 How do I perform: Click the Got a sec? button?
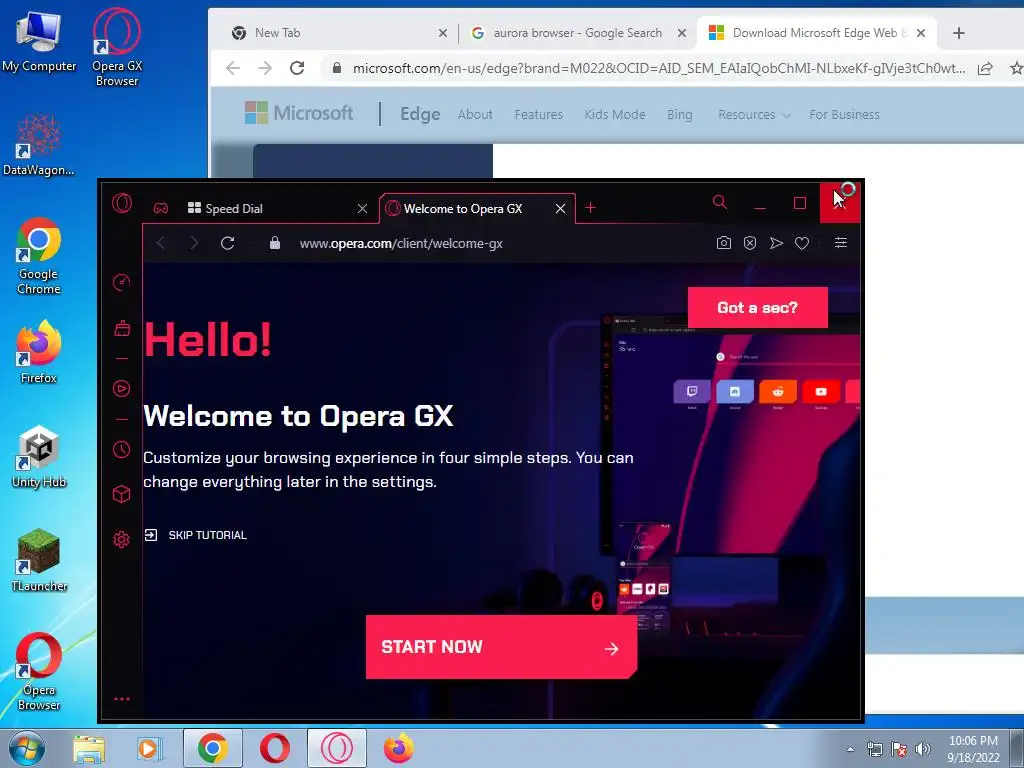click(758, 308)
